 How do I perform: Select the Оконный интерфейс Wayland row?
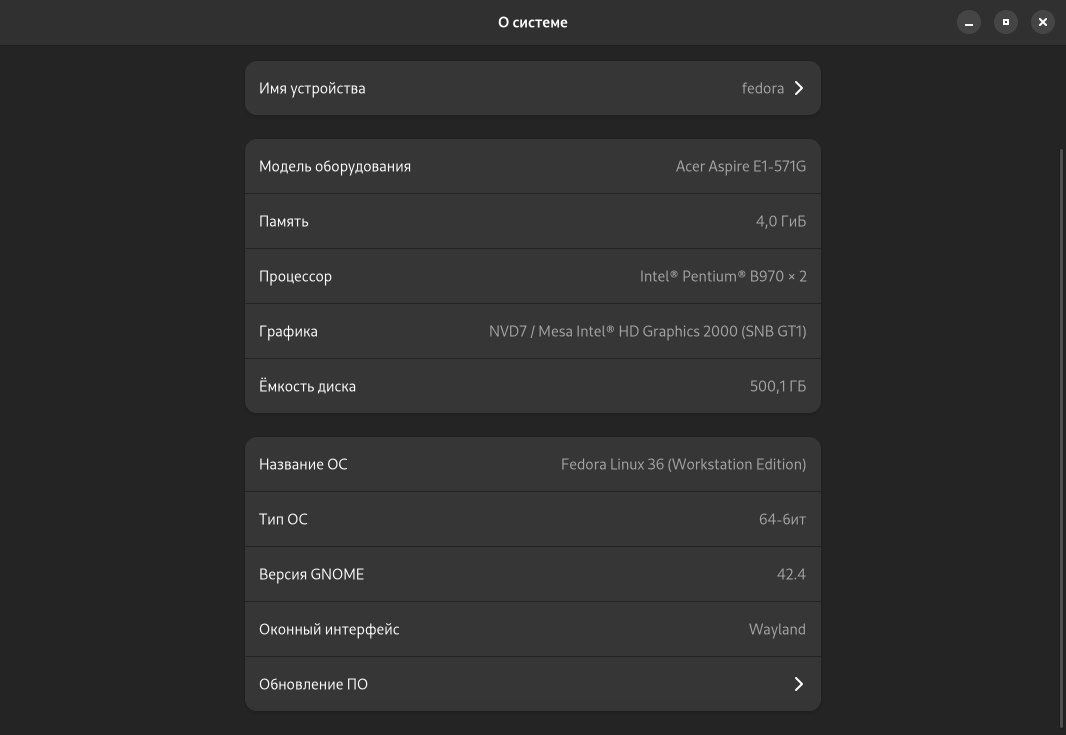[532, 629]
